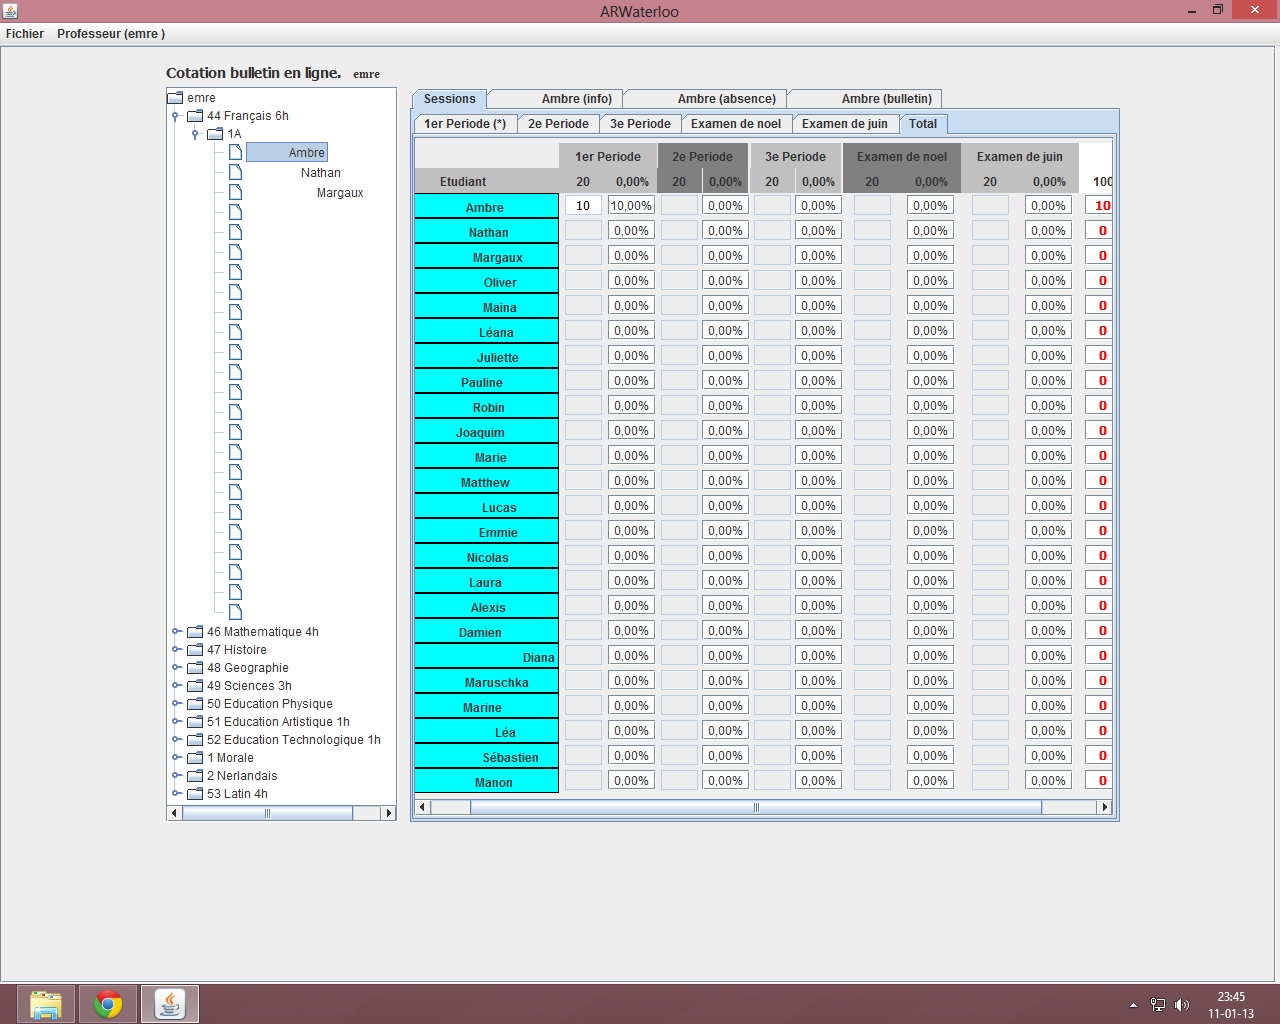Click the volume speaker icon in system tray

click(x=1182, y=1005)
